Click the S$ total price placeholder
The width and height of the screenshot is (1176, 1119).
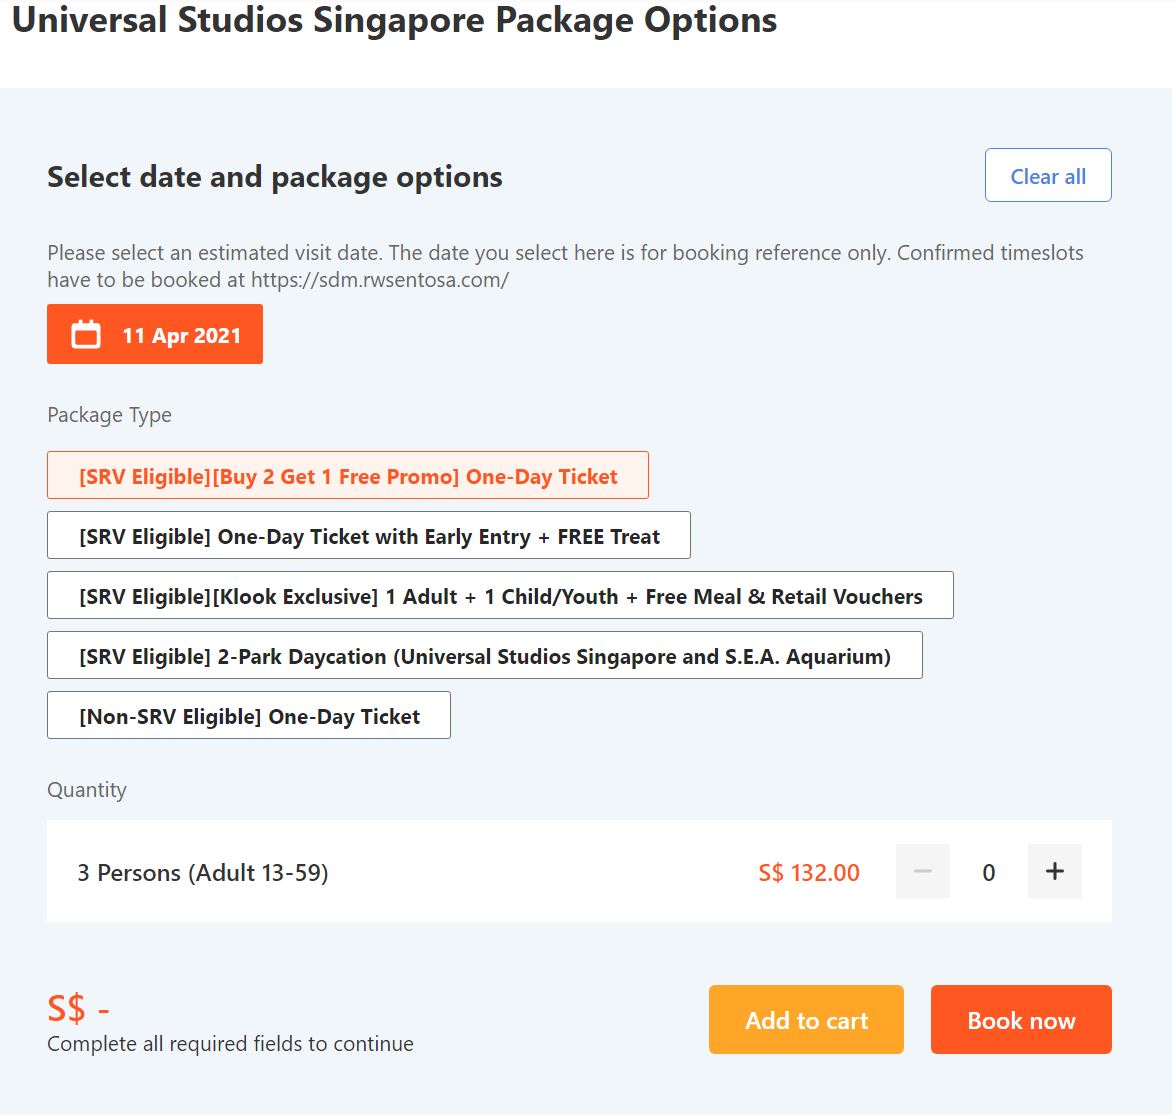coord(79,1010)
